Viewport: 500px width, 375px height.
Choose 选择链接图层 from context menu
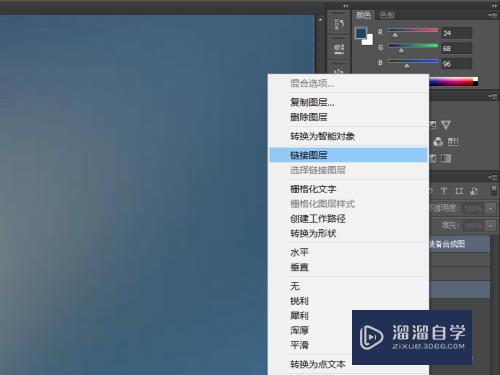[x=348, y=170]
